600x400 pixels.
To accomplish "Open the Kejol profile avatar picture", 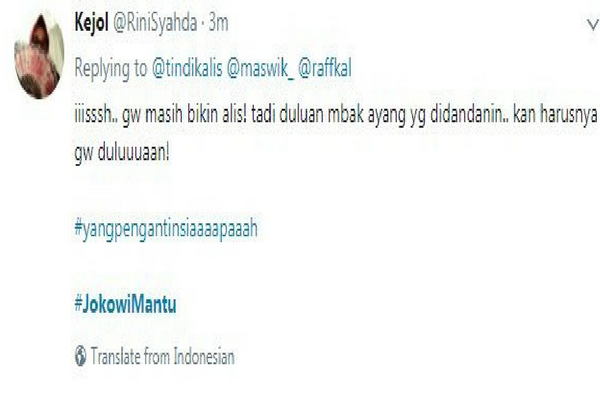I will point(39,56).
